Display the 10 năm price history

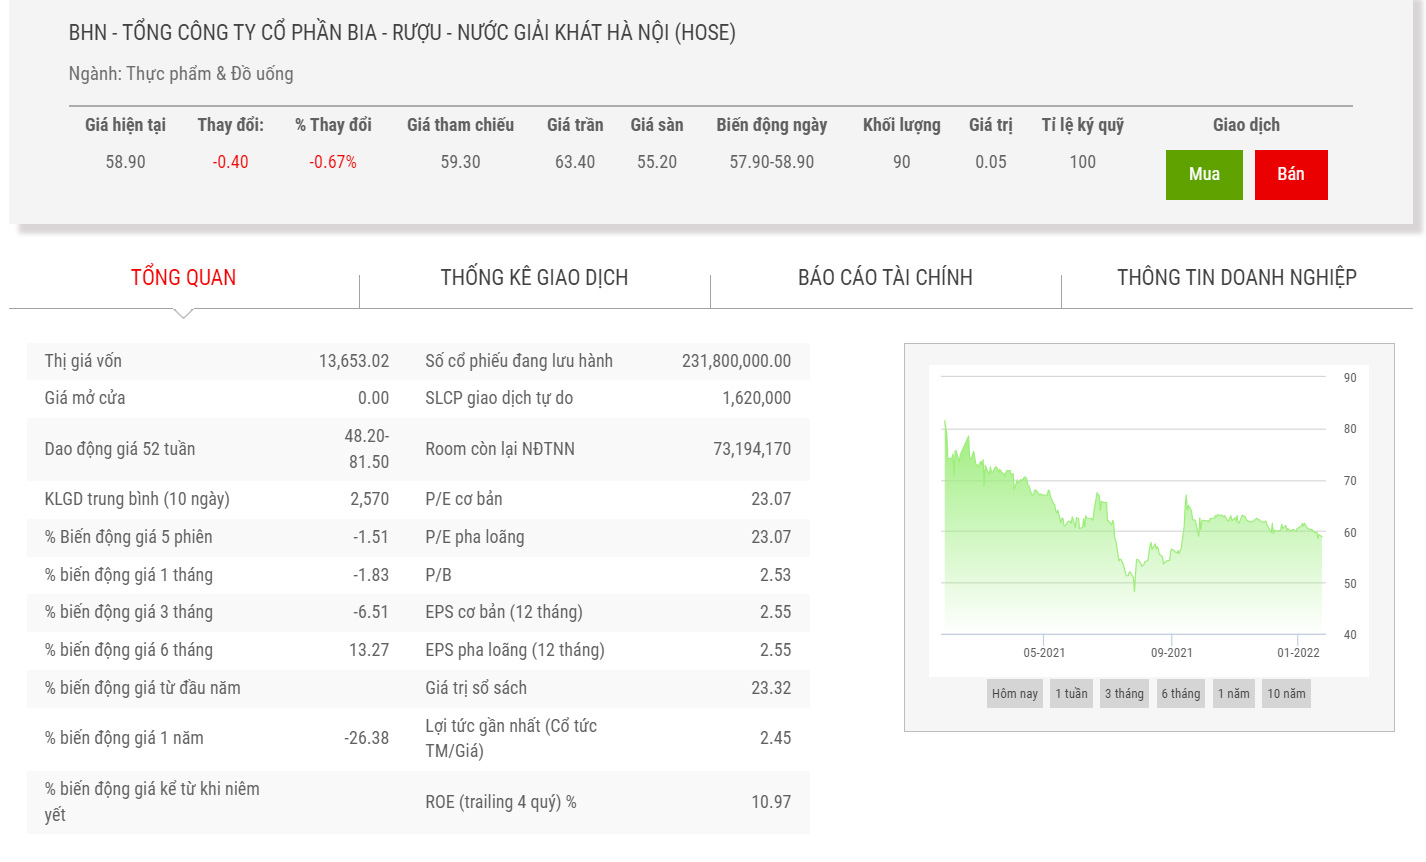(1286, 694)
